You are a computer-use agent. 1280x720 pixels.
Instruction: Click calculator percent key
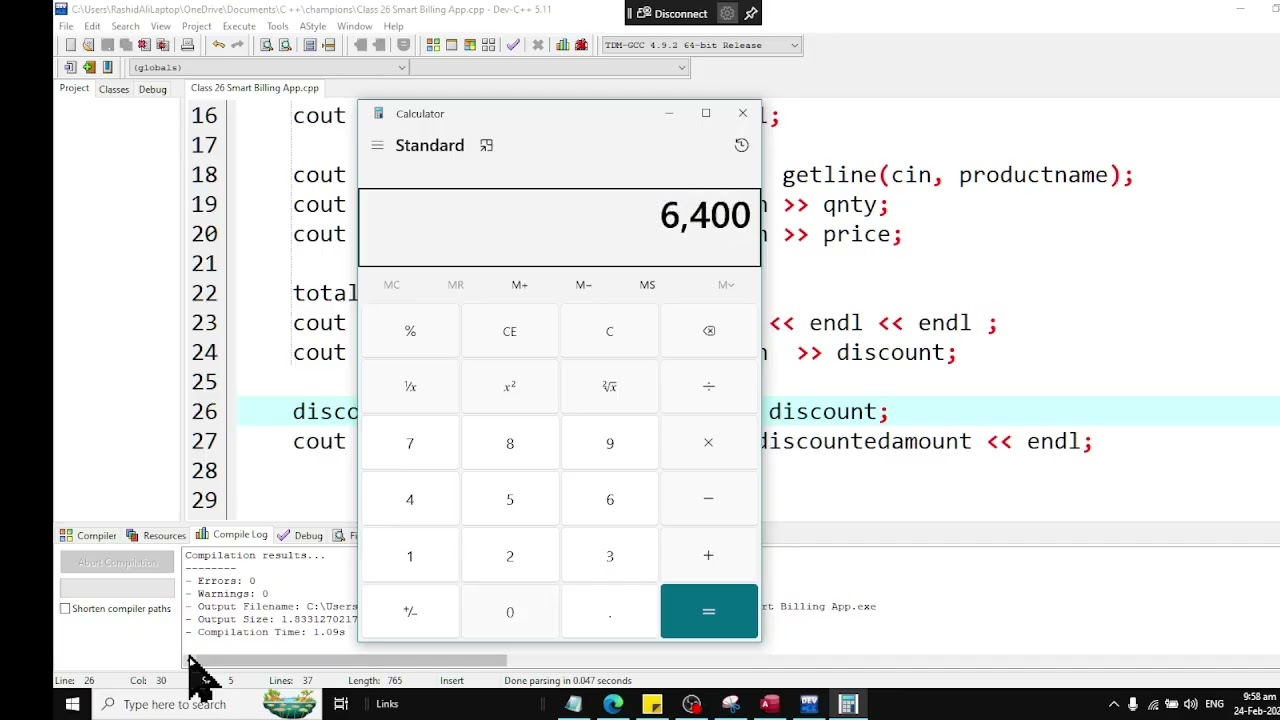[410, 331]
